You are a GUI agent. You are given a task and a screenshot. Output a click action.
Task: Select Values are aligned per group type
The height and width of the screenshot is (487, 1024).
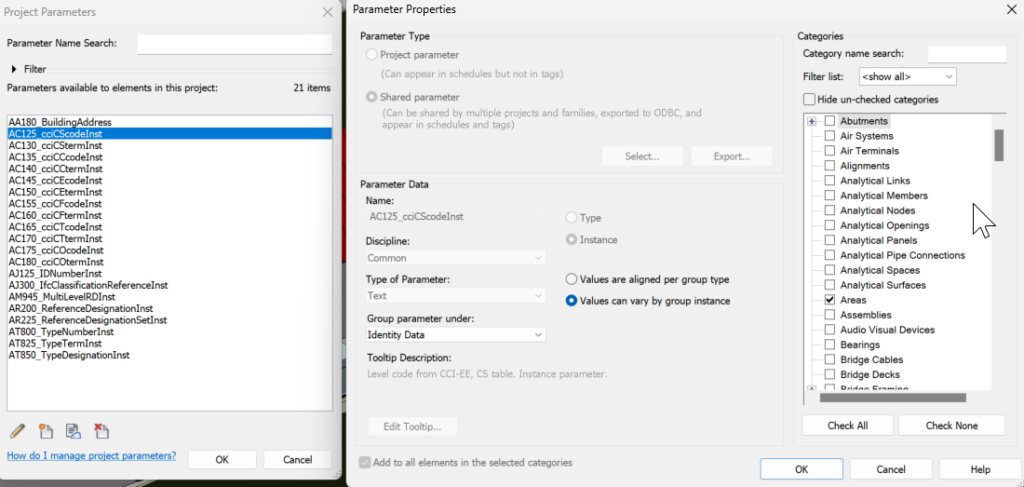point(571,279)
